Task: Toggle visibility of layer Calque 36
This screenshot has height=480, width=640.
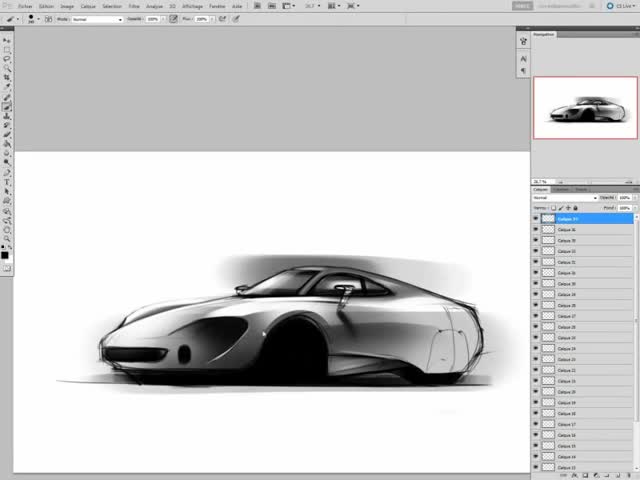Action: [536, 229]
